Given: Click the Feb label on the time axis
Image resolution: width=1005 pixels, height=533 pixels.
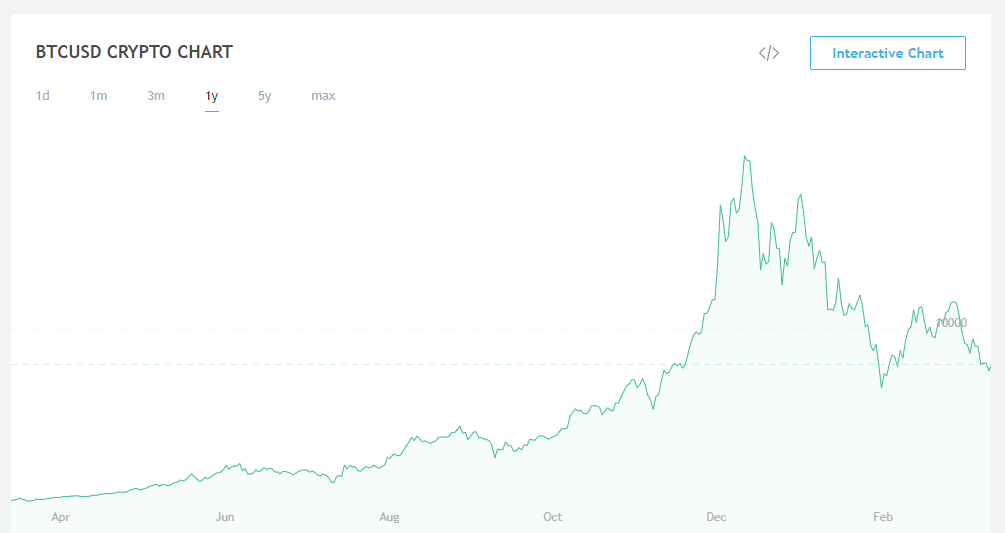Looking at the screenshot, I should [883, 517].
